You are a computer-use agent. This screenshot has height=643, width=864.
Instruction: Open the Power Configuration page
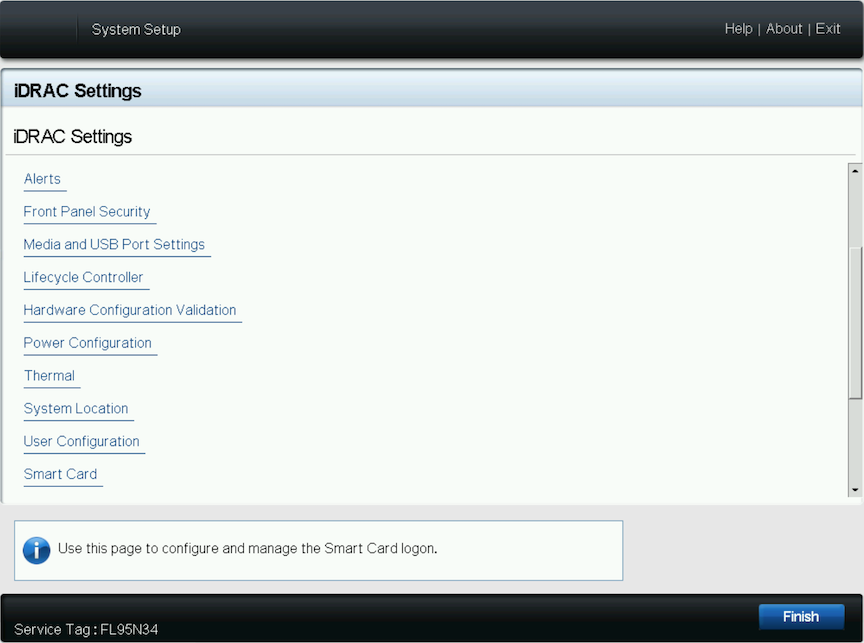(x=89, y=343)
